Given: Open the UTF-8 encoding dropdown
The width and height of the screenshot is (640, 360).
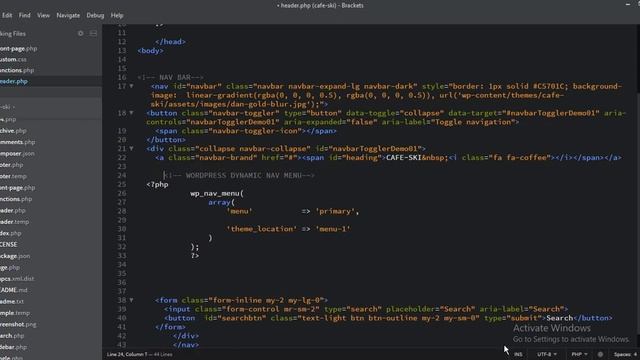Looking at the screenshot, I should 547,354.
